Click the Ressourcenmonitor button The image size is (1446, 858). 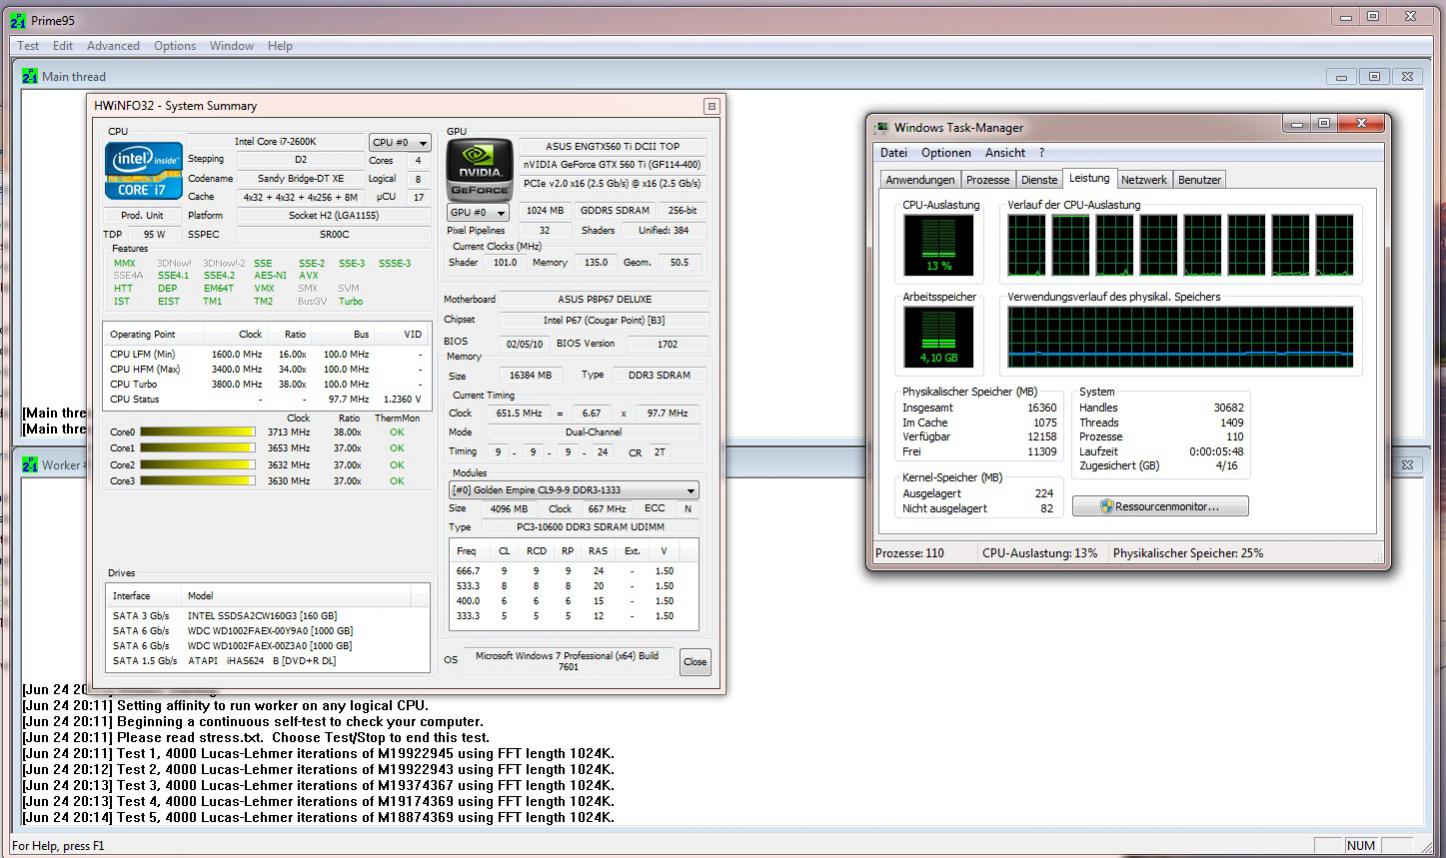pyautogui.click(x=1160, y=506)
